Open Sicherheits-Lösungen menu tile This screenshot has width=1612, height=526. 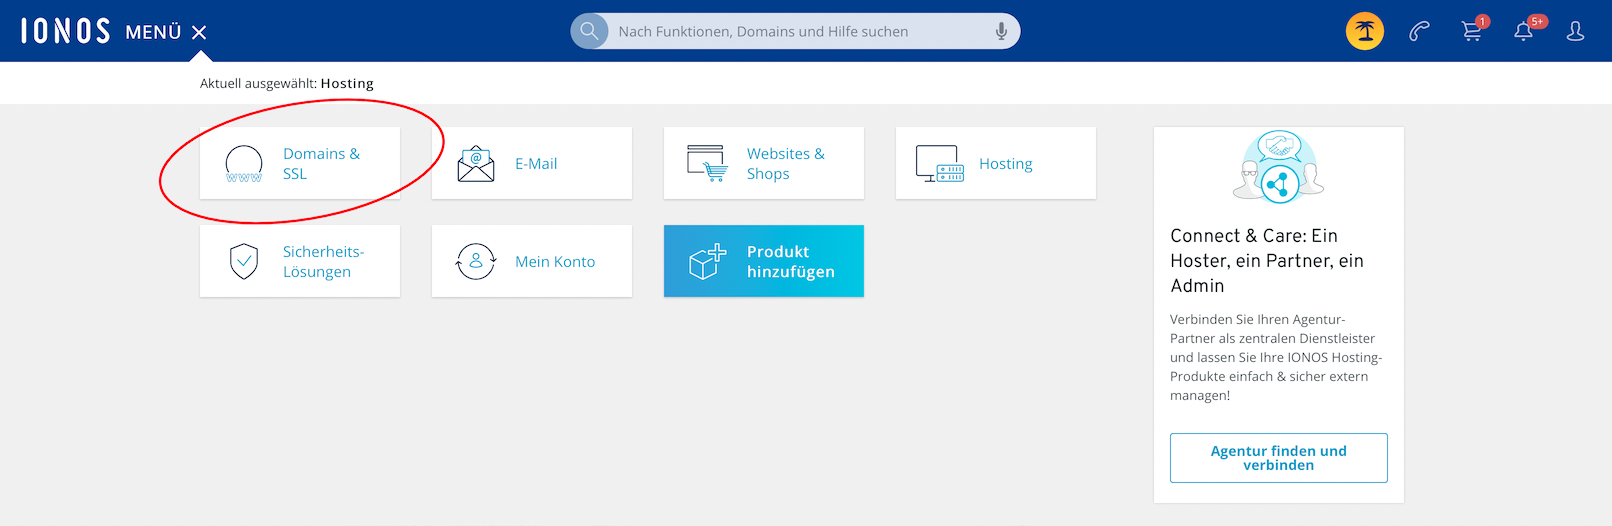pos(300,261)
